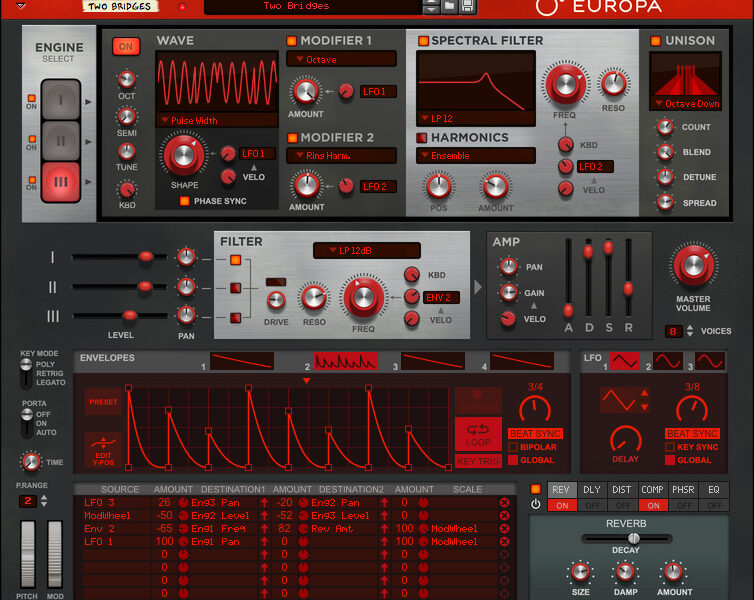The image size is (754, 600).
Task: Click the Harmonics POS knob
Action: pyautogui.click(x=439, y=187)
